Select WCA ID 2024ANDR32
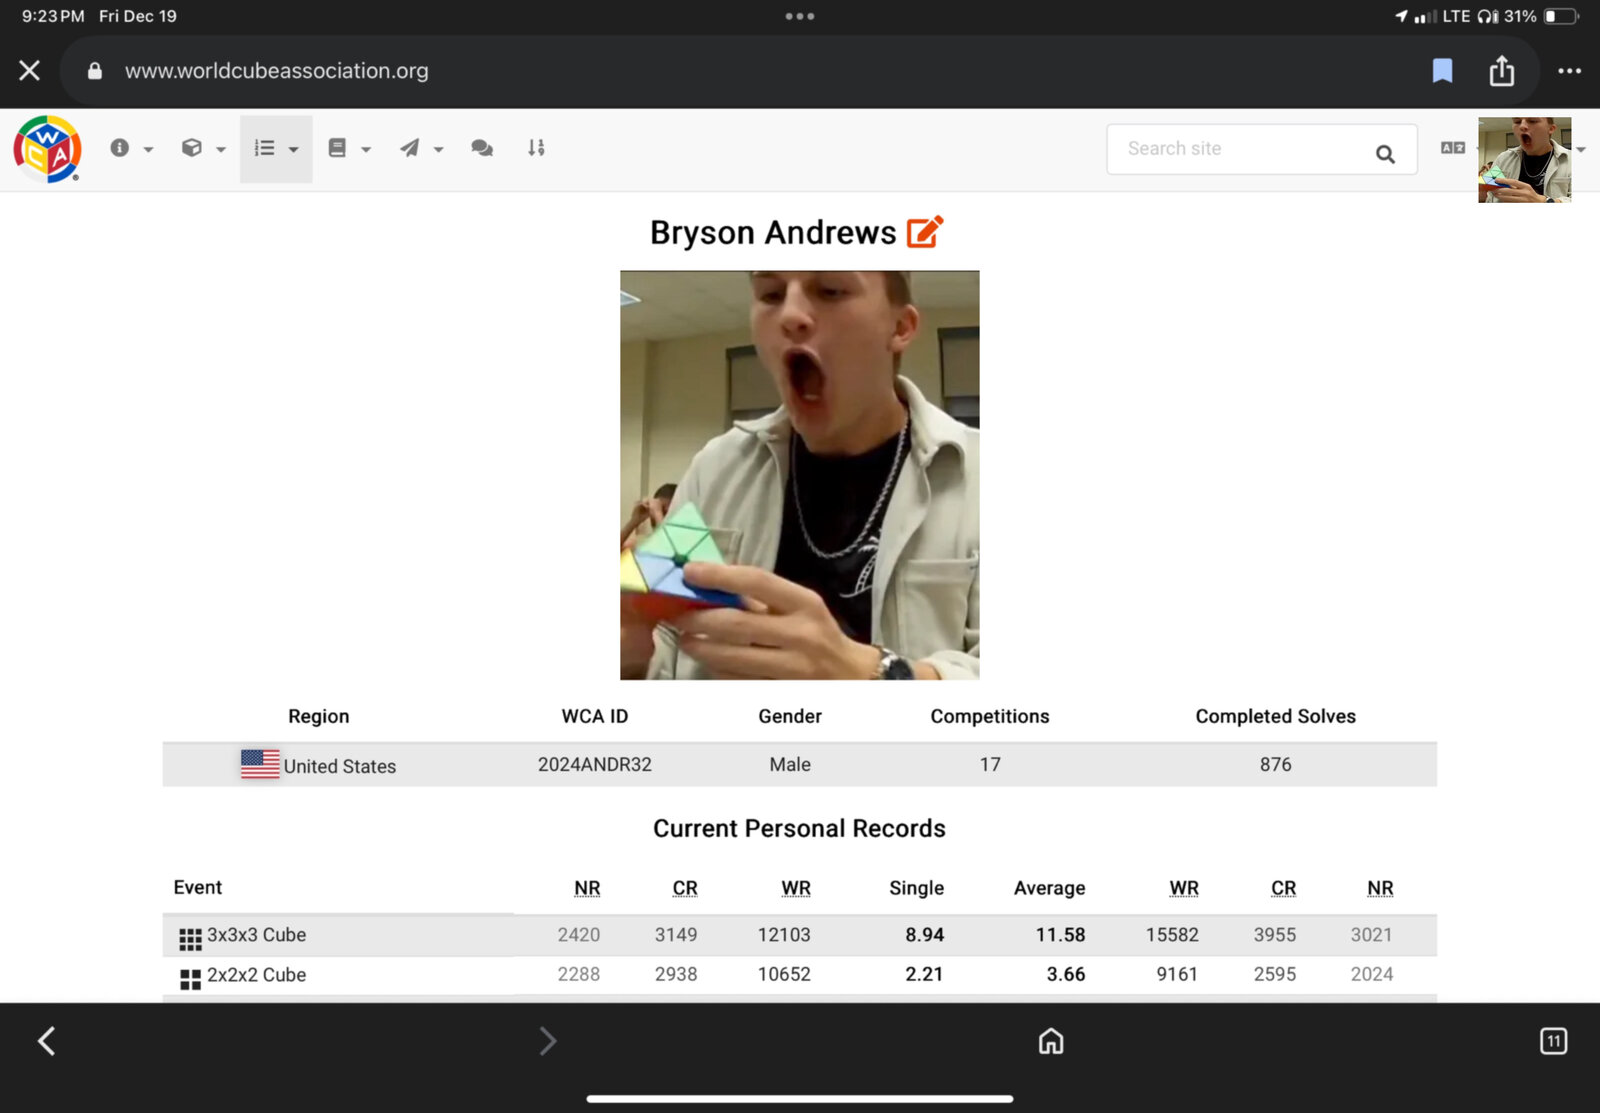1600x1113 pixels. tap(595, 764)
